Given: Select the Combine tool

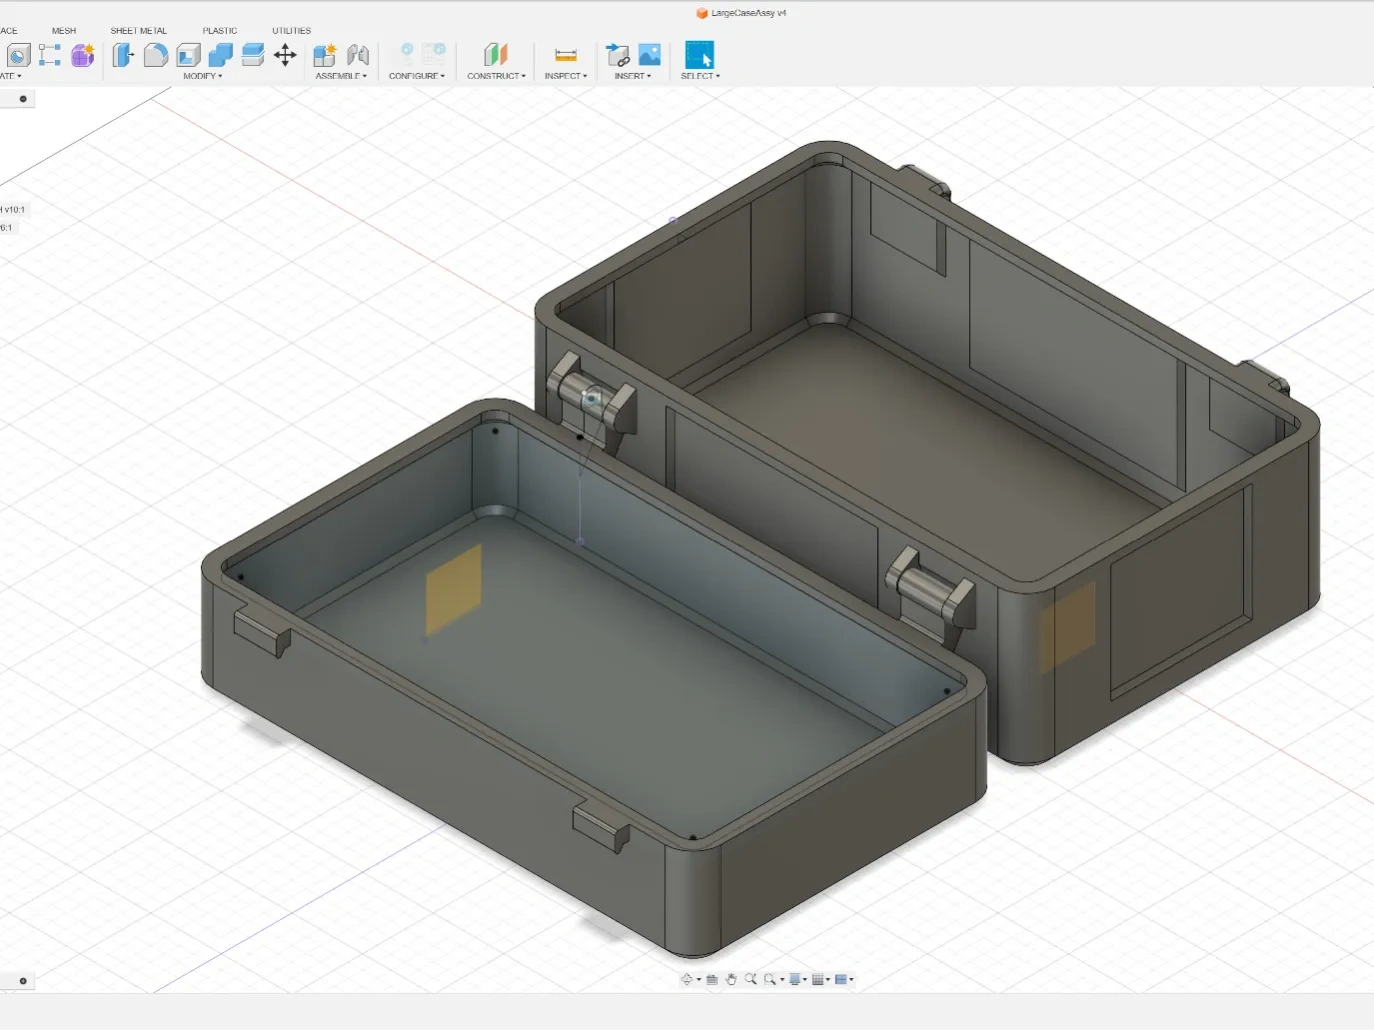Looking at the screenshot, I should coord(220,56).
